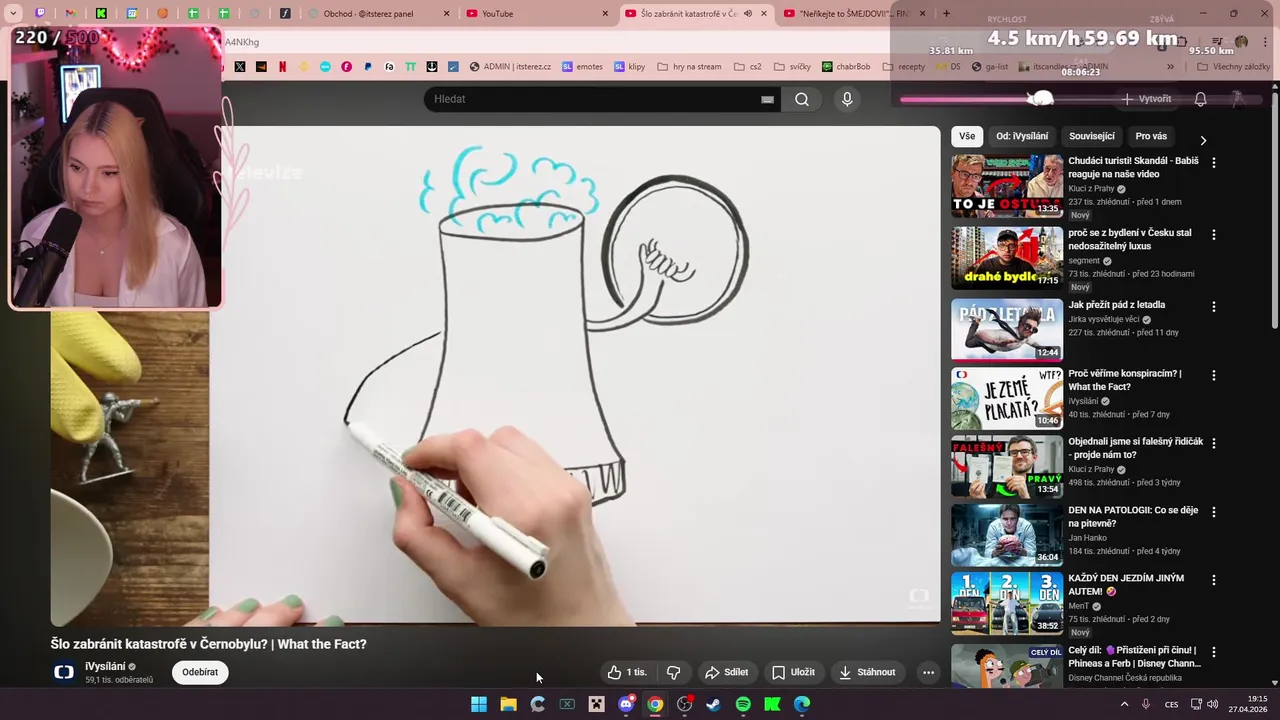Open Netflix bookmark icon

[x=282, y=67]
